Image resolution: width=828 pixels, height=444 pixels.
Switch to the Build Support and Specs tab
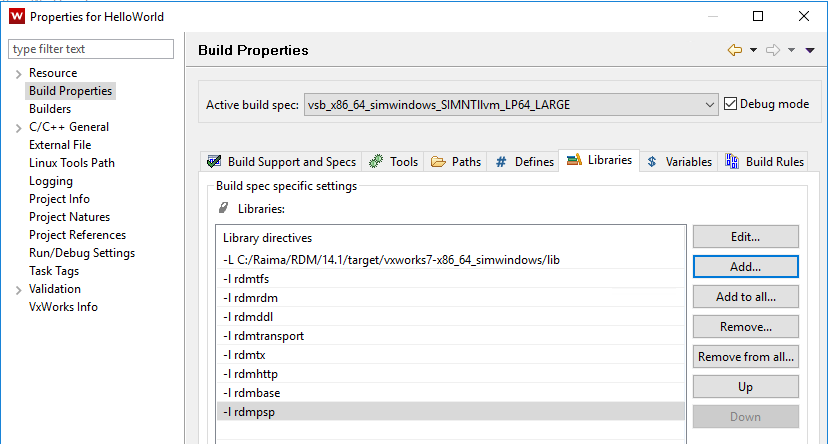coord(281,162)
